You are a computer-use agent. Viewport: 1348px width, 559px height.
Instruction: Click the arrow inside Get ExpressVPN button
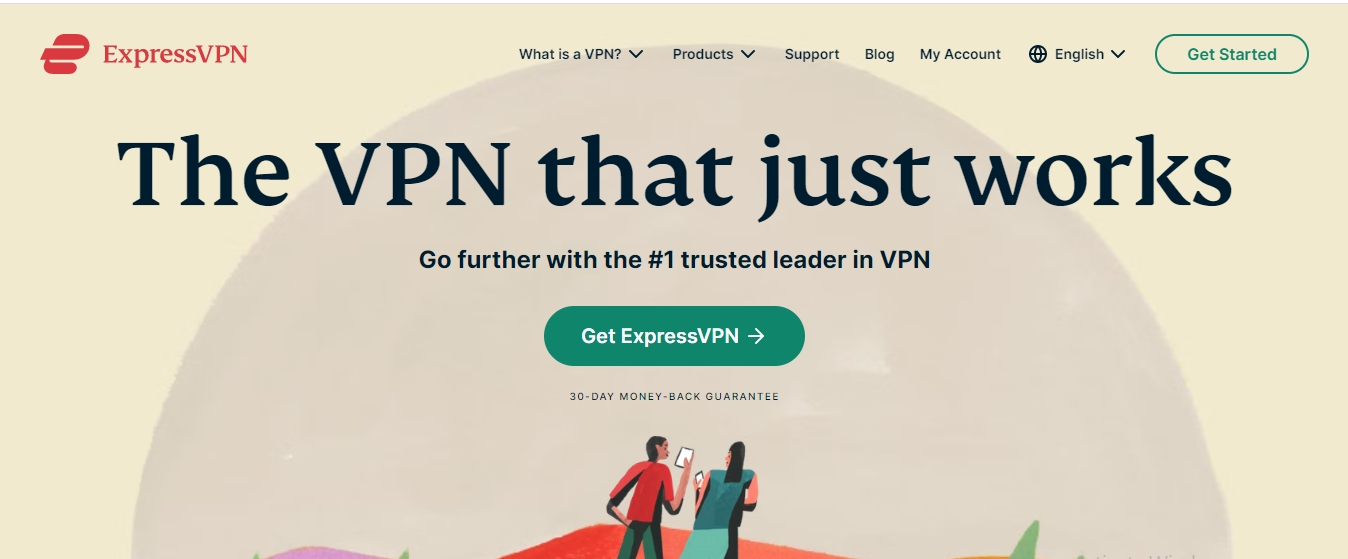(756, 336)
